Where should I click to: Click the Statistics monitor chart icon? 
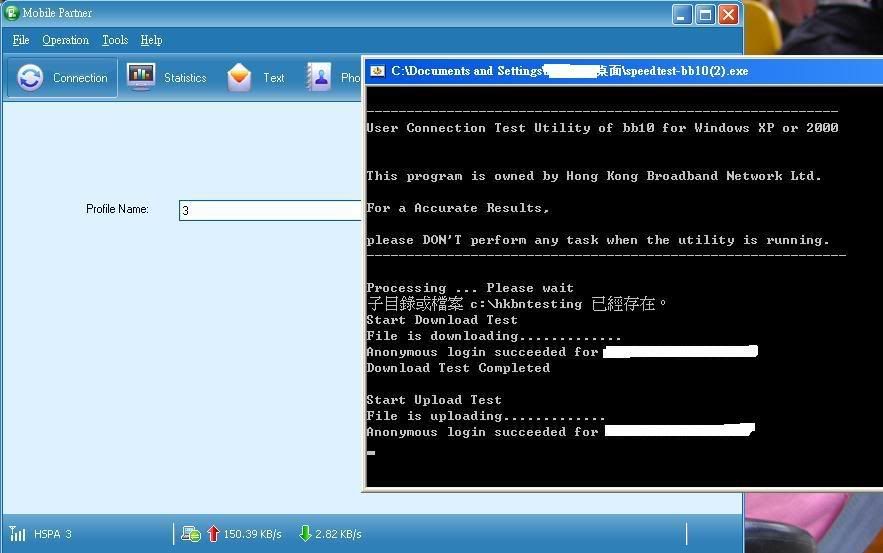[x=141, y=77]
